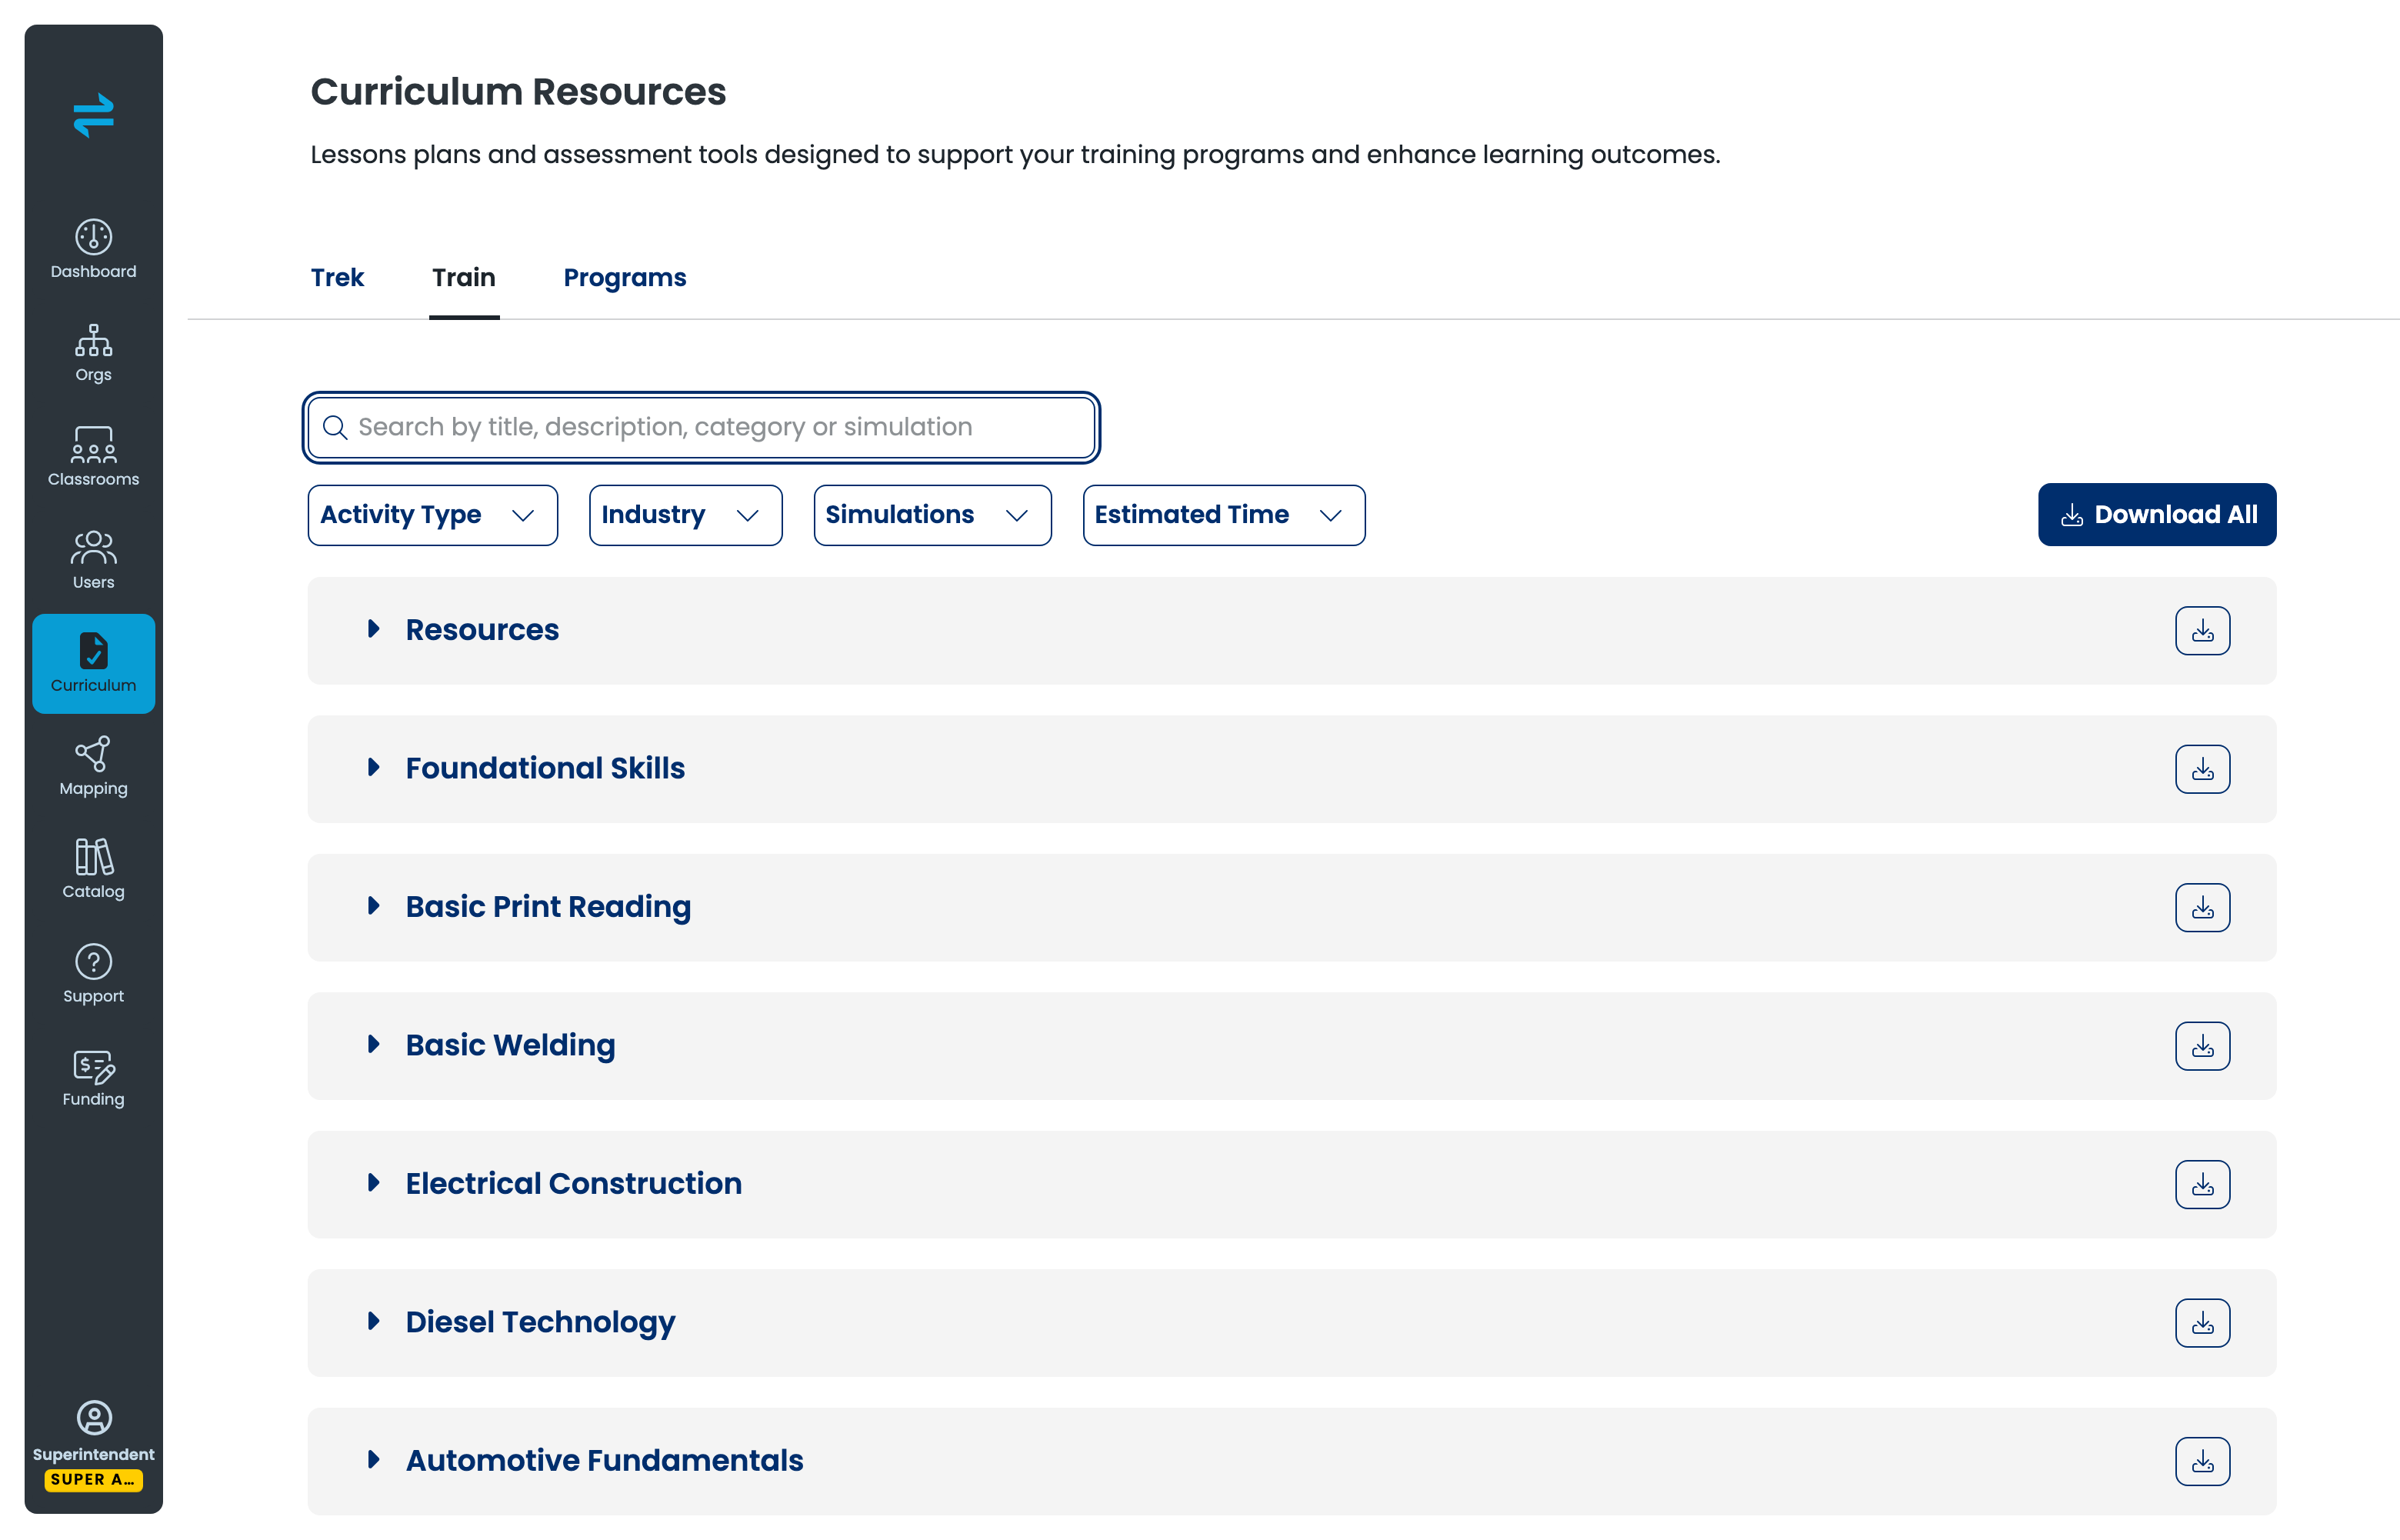The width and height of the screenshot is (2400, 1540).
Task: Click the Resources section title
Action: 482,630
